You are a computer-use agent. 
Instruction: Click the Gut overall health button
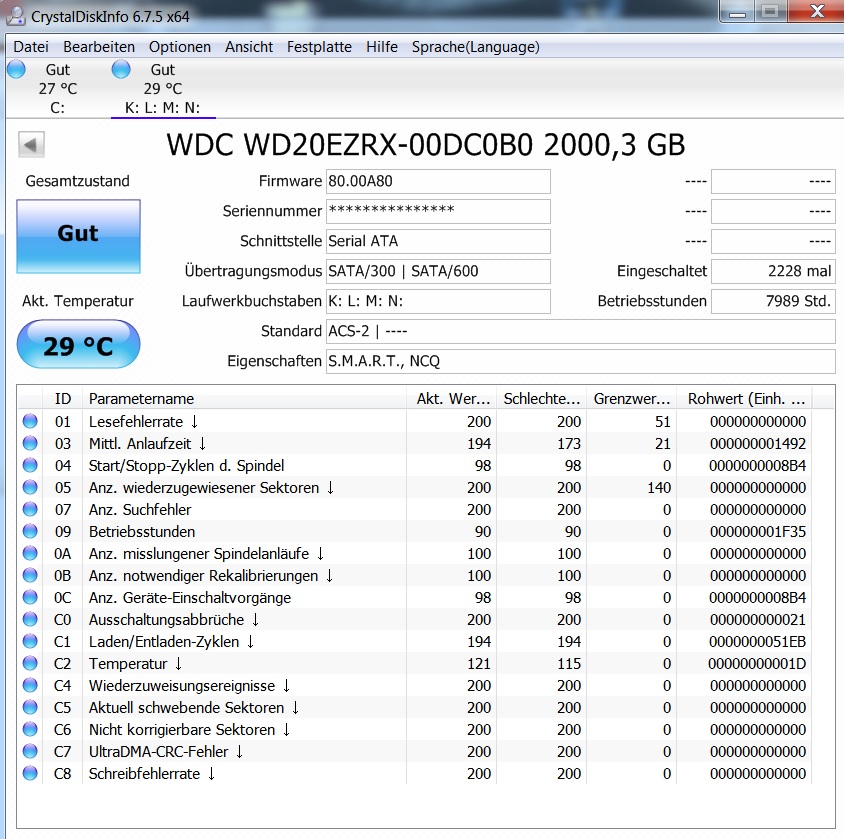[79, 236]
